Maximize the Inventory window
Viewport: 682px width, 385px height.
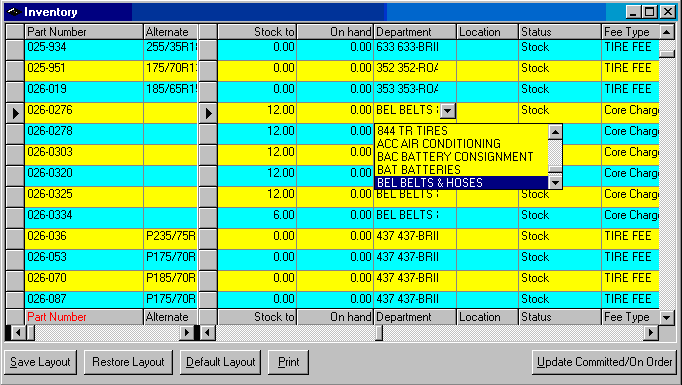pyautogui.click(x=649, y=12)
